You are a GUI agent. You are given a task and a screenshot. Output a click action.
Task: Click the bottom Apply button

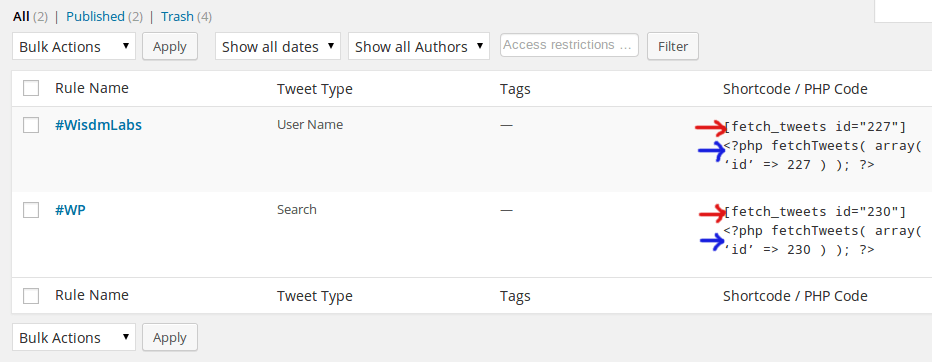click(x=170, y=337)
